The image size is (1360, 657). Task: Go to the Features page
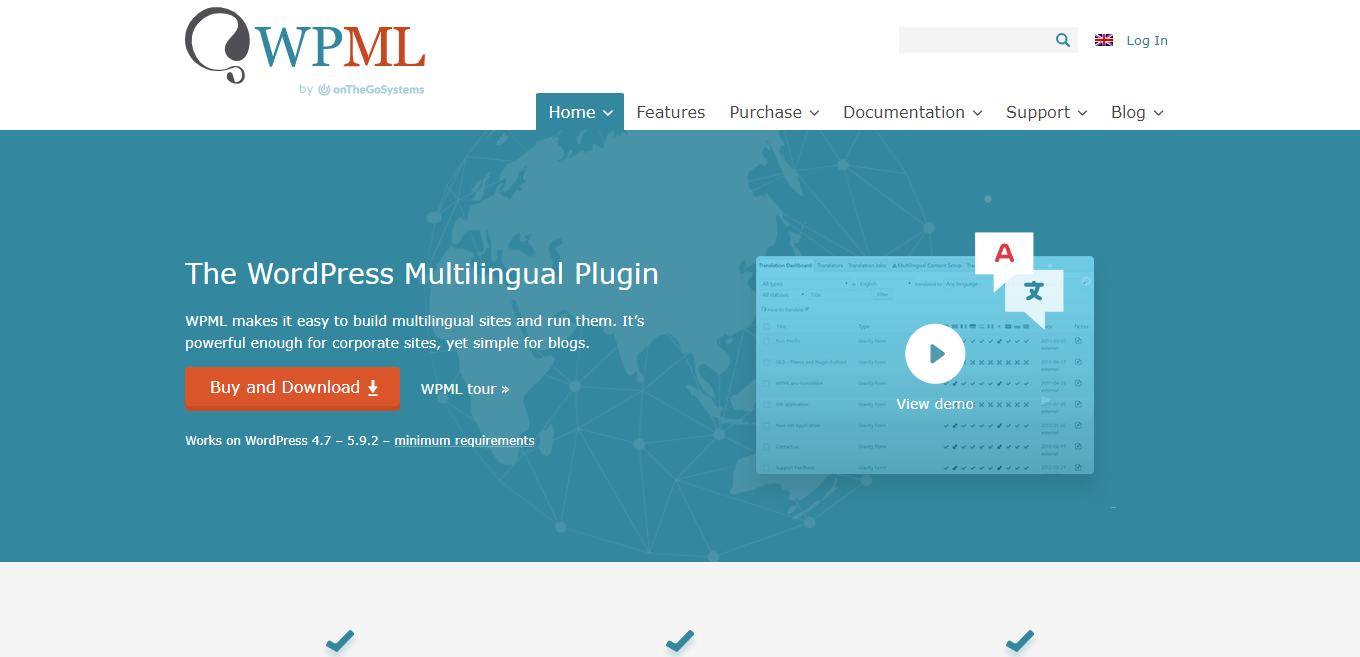click(671, 112)
